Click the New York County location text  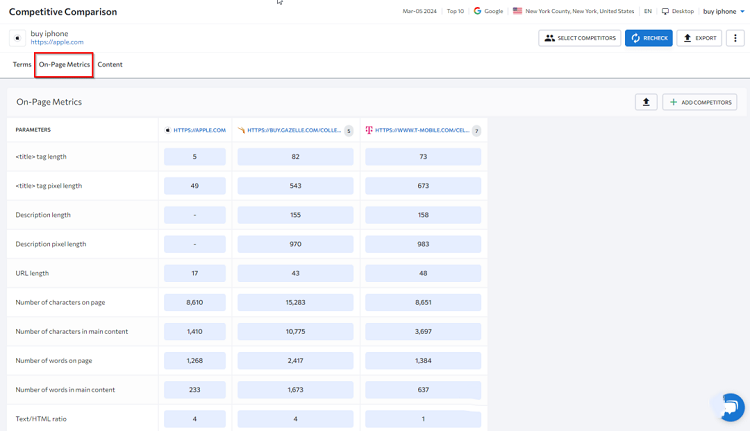pos(580,11)
